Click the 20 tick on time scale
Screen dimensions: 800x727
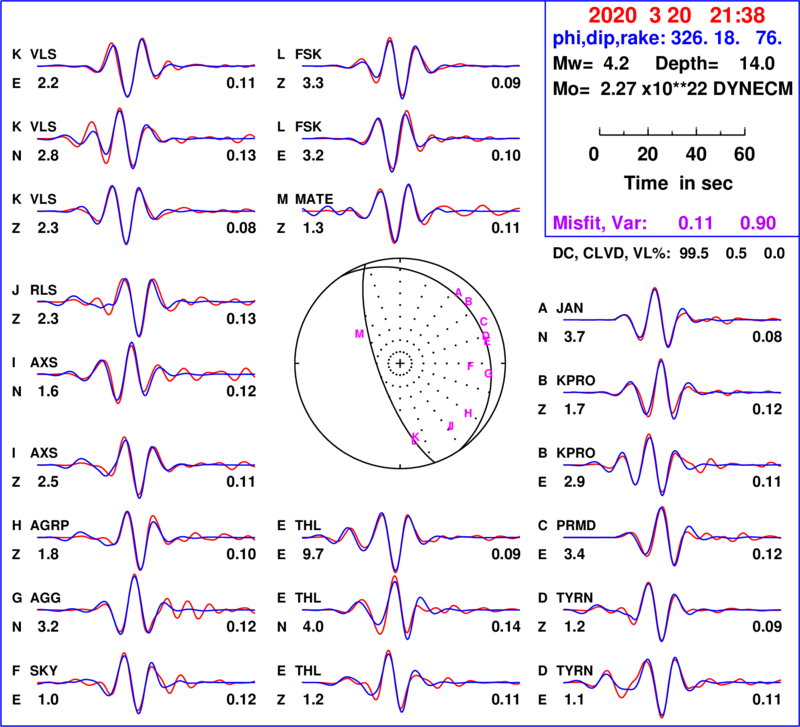point(647,154)
